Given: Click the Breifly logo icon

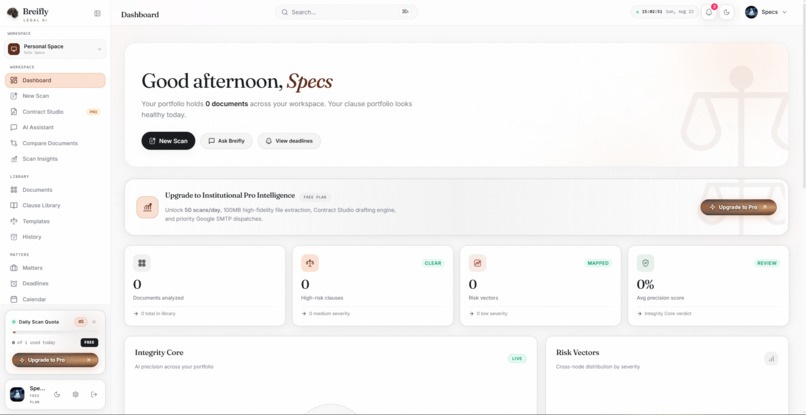Looking at the screenshot, I should point(12,13).
